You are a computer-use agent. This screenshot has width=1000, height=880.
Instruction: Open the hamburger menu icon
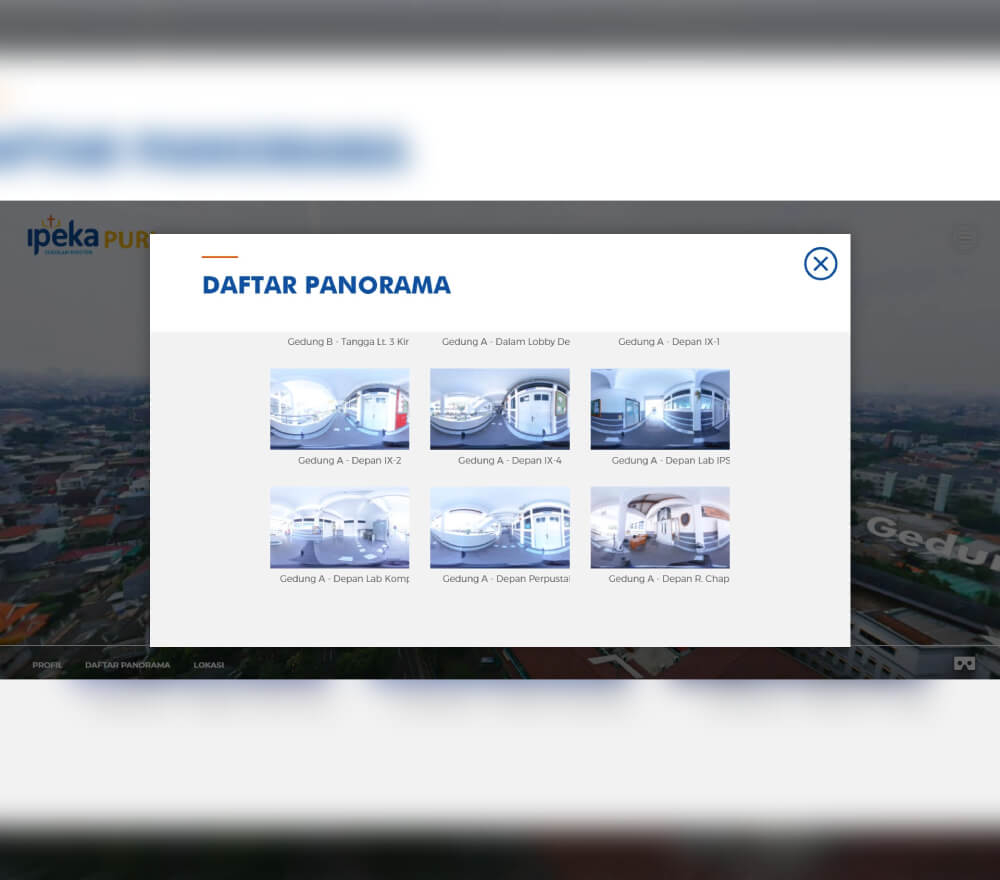click(x=964, y=238)
